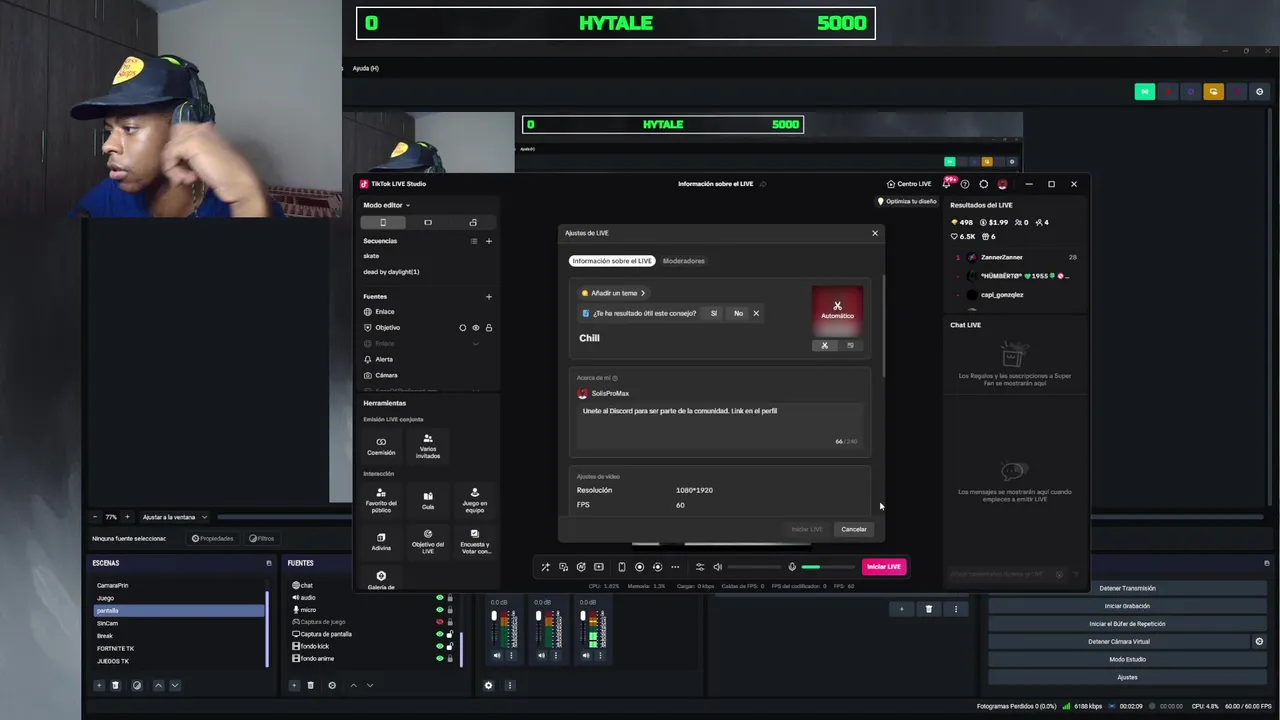Open TikTok Studio help icon
The width and height of the screenshot is (1280, 720).
[x=965, y=184]
